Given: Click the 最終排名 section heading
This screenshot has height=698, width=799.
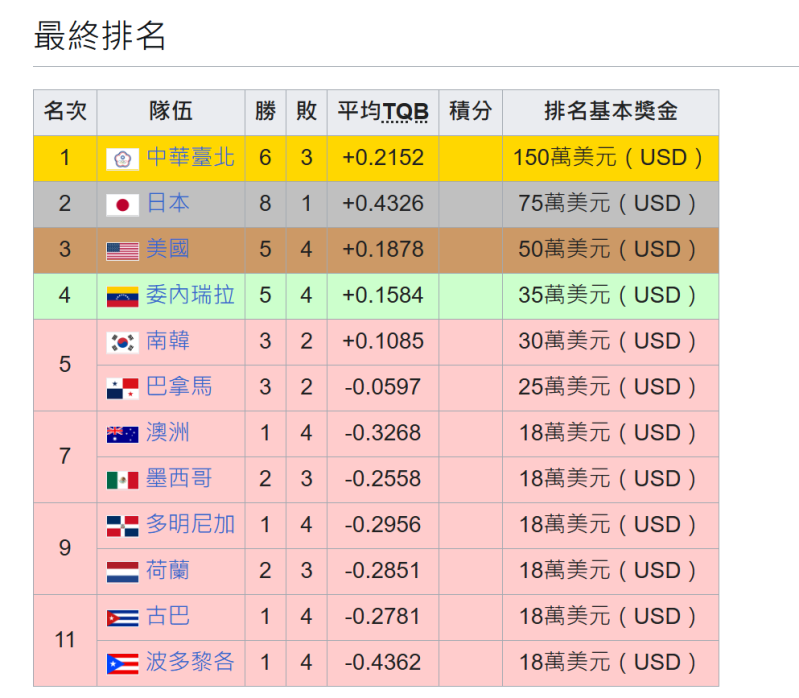Looking at the screenshot, I should 100,36.
